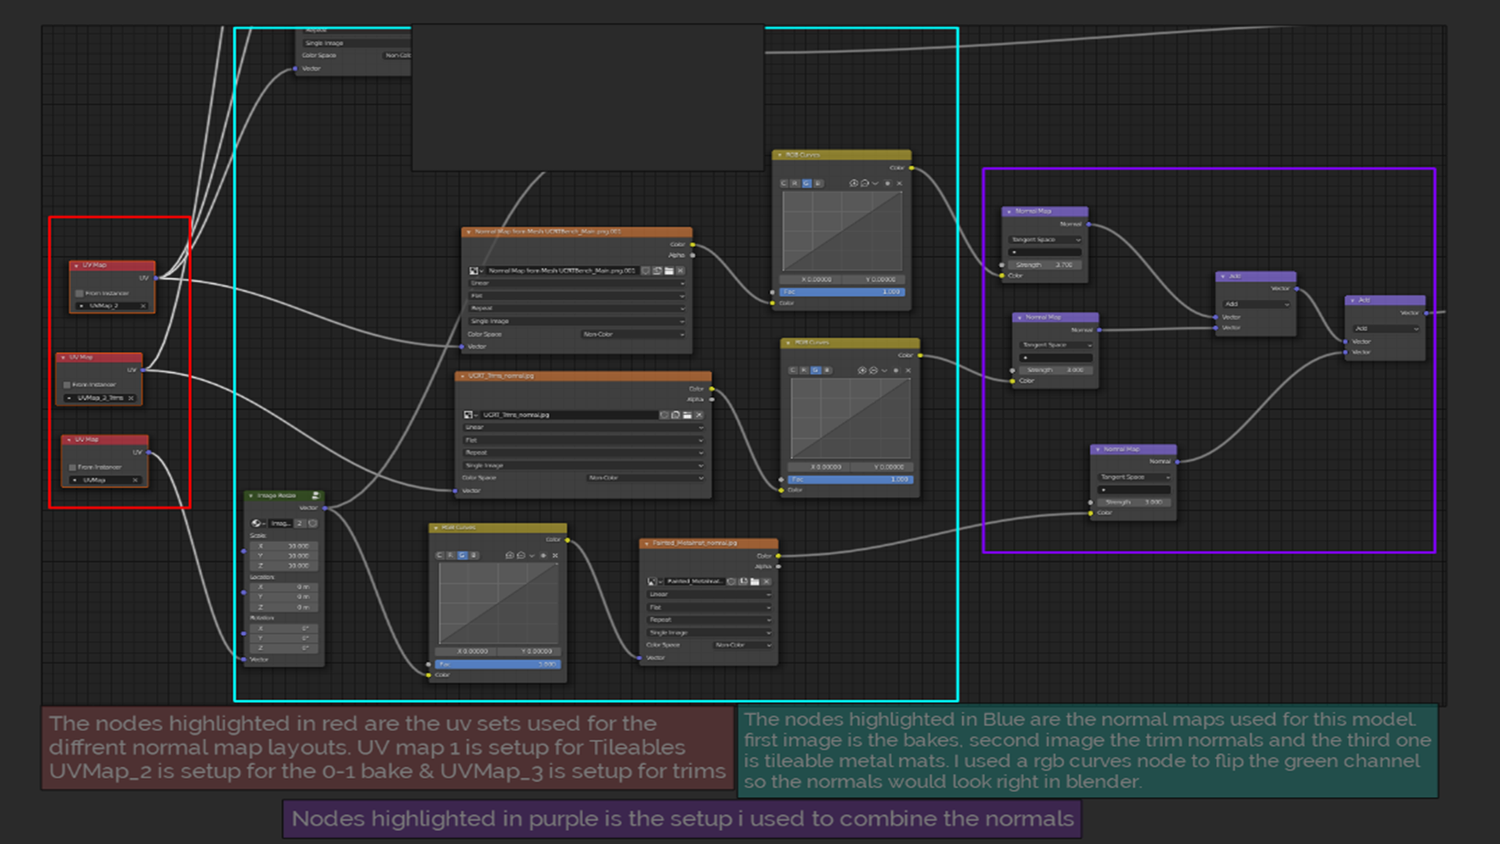Collapse the UCRT_Trims_normal.jpg node with its header triangle

pos(462,376)
